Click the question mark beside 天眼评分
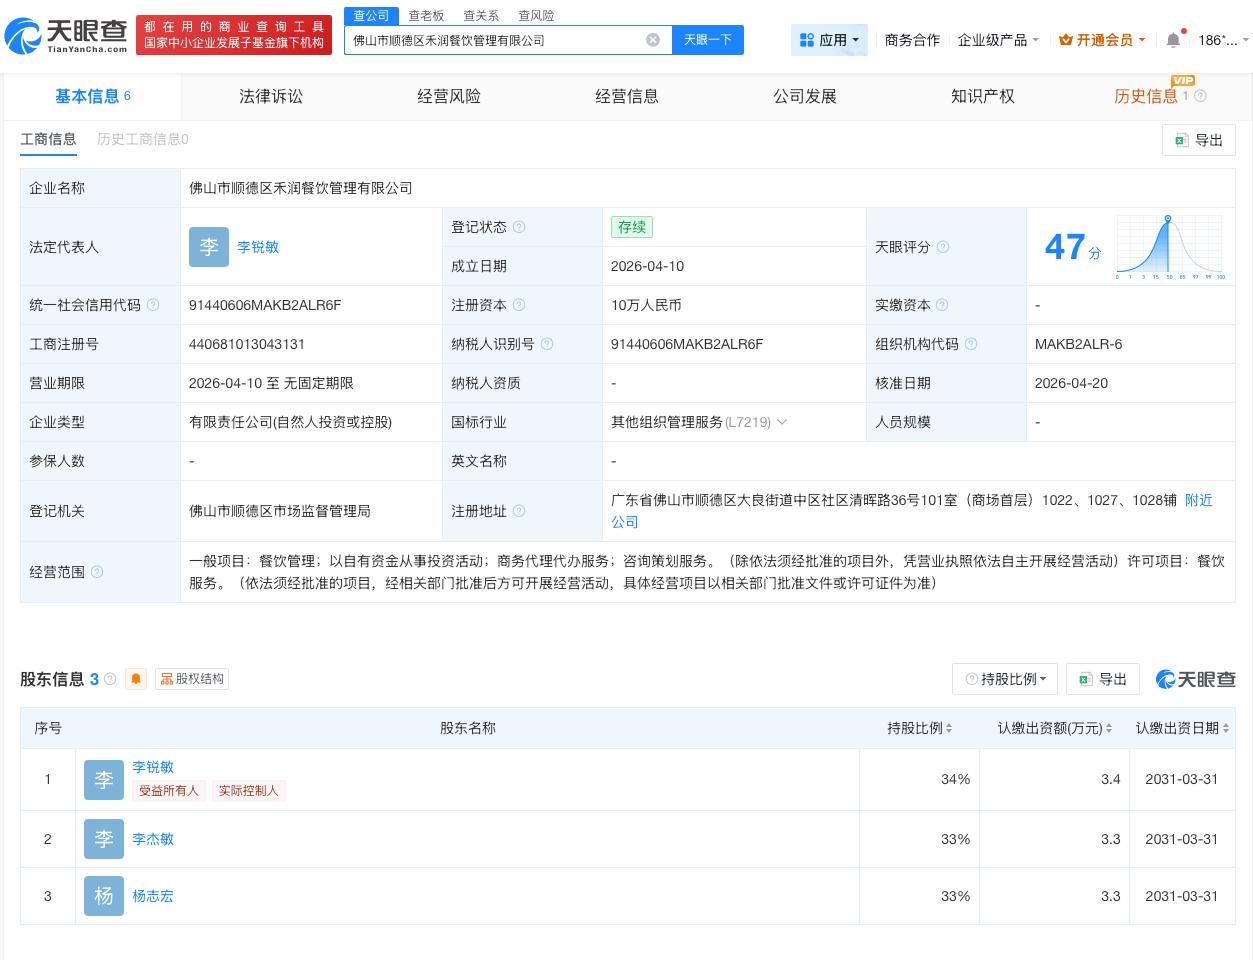Viewport: 1253px width, 960px height. [943, 247]
